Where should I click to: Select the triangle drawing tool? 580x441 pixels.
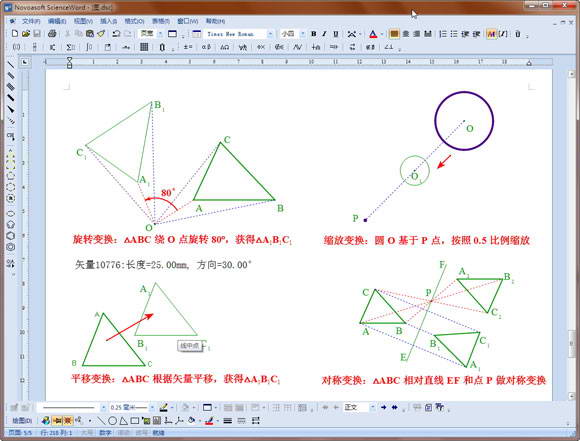(x=124, y=421)
